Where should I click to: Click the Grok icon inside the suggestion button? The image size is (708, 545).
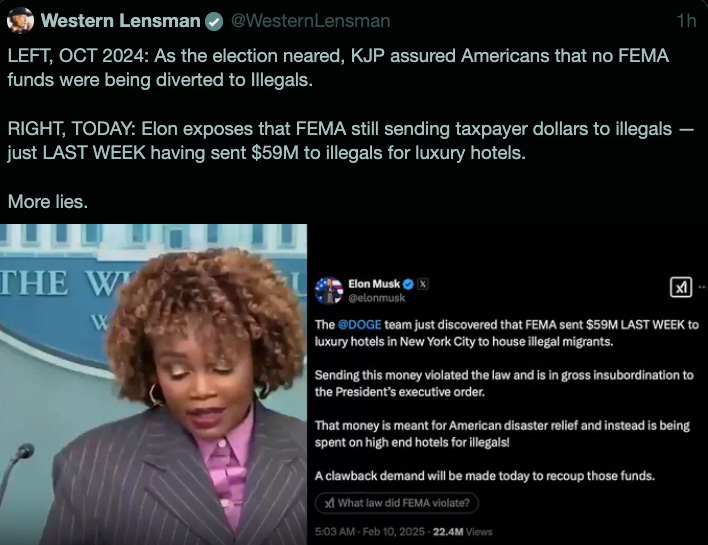[330, 503]
